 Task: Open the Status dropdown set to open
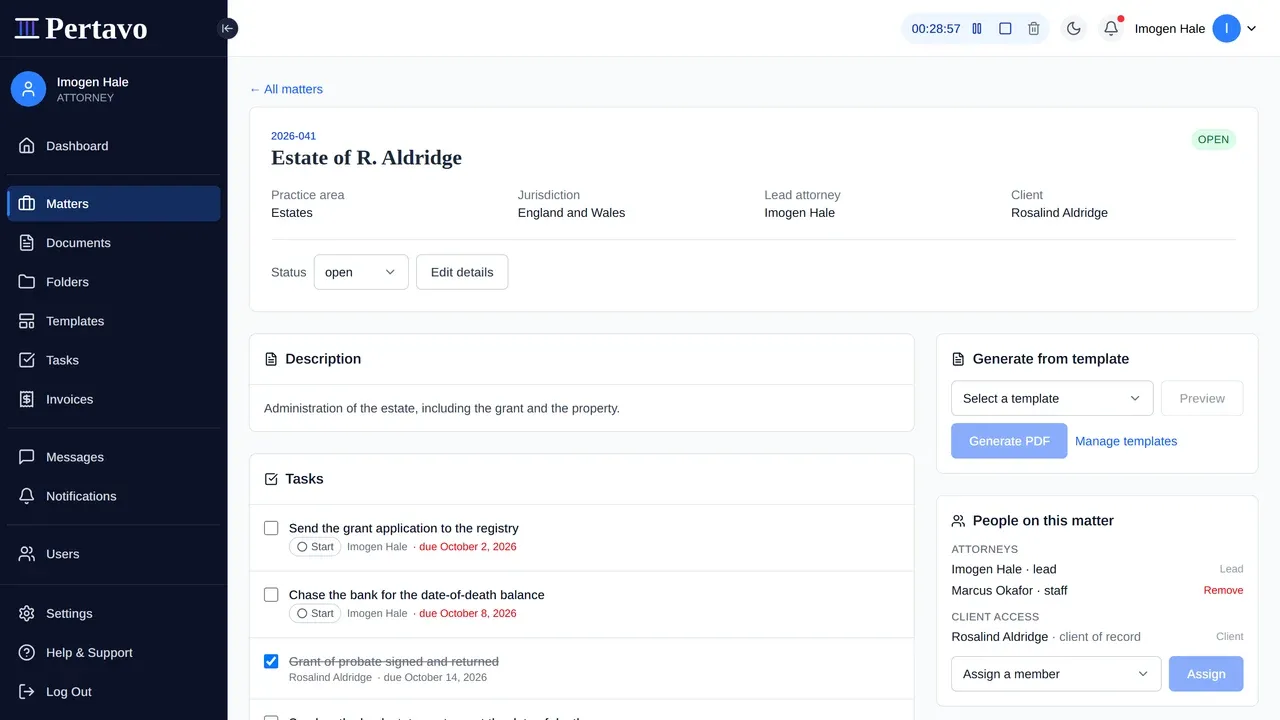(x=361, y=272)
